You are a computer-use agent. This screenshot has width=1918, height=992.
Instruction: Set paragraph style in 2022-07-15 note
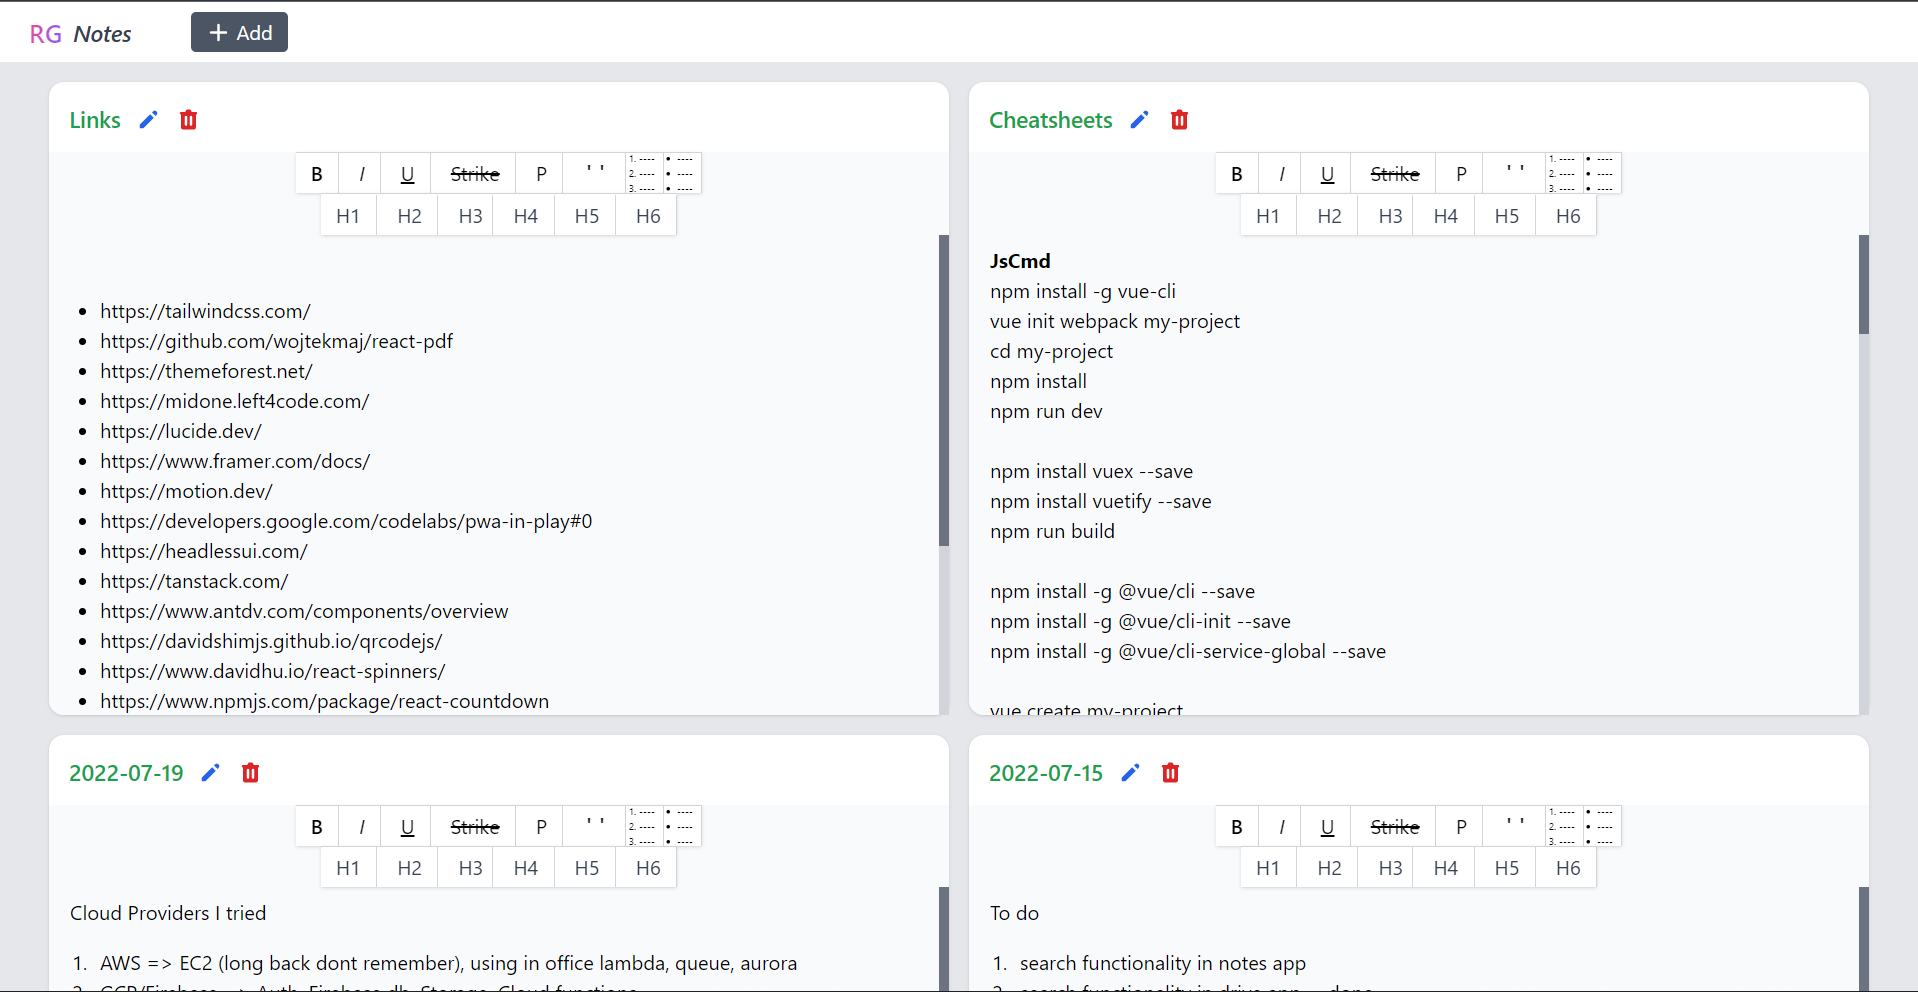click(x=1460, y=827)
